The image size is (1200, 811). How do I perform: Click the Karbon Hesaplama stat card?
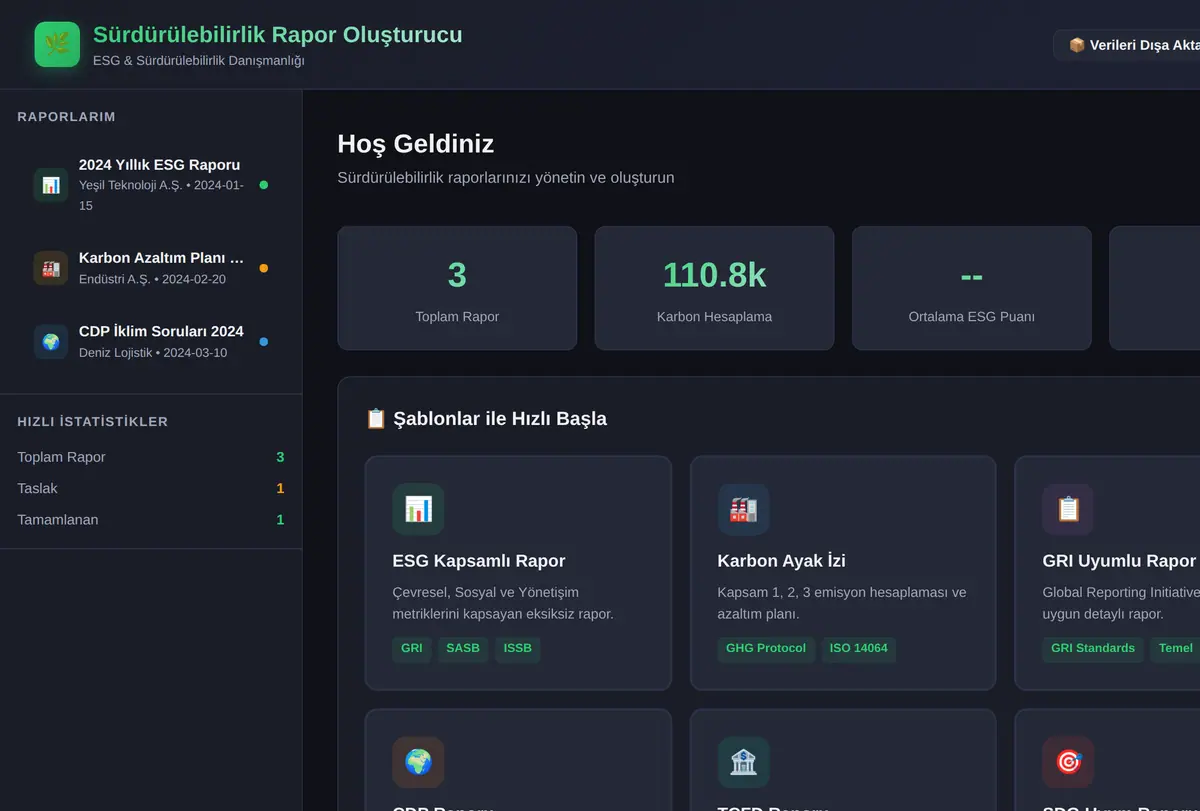(714, 288)
